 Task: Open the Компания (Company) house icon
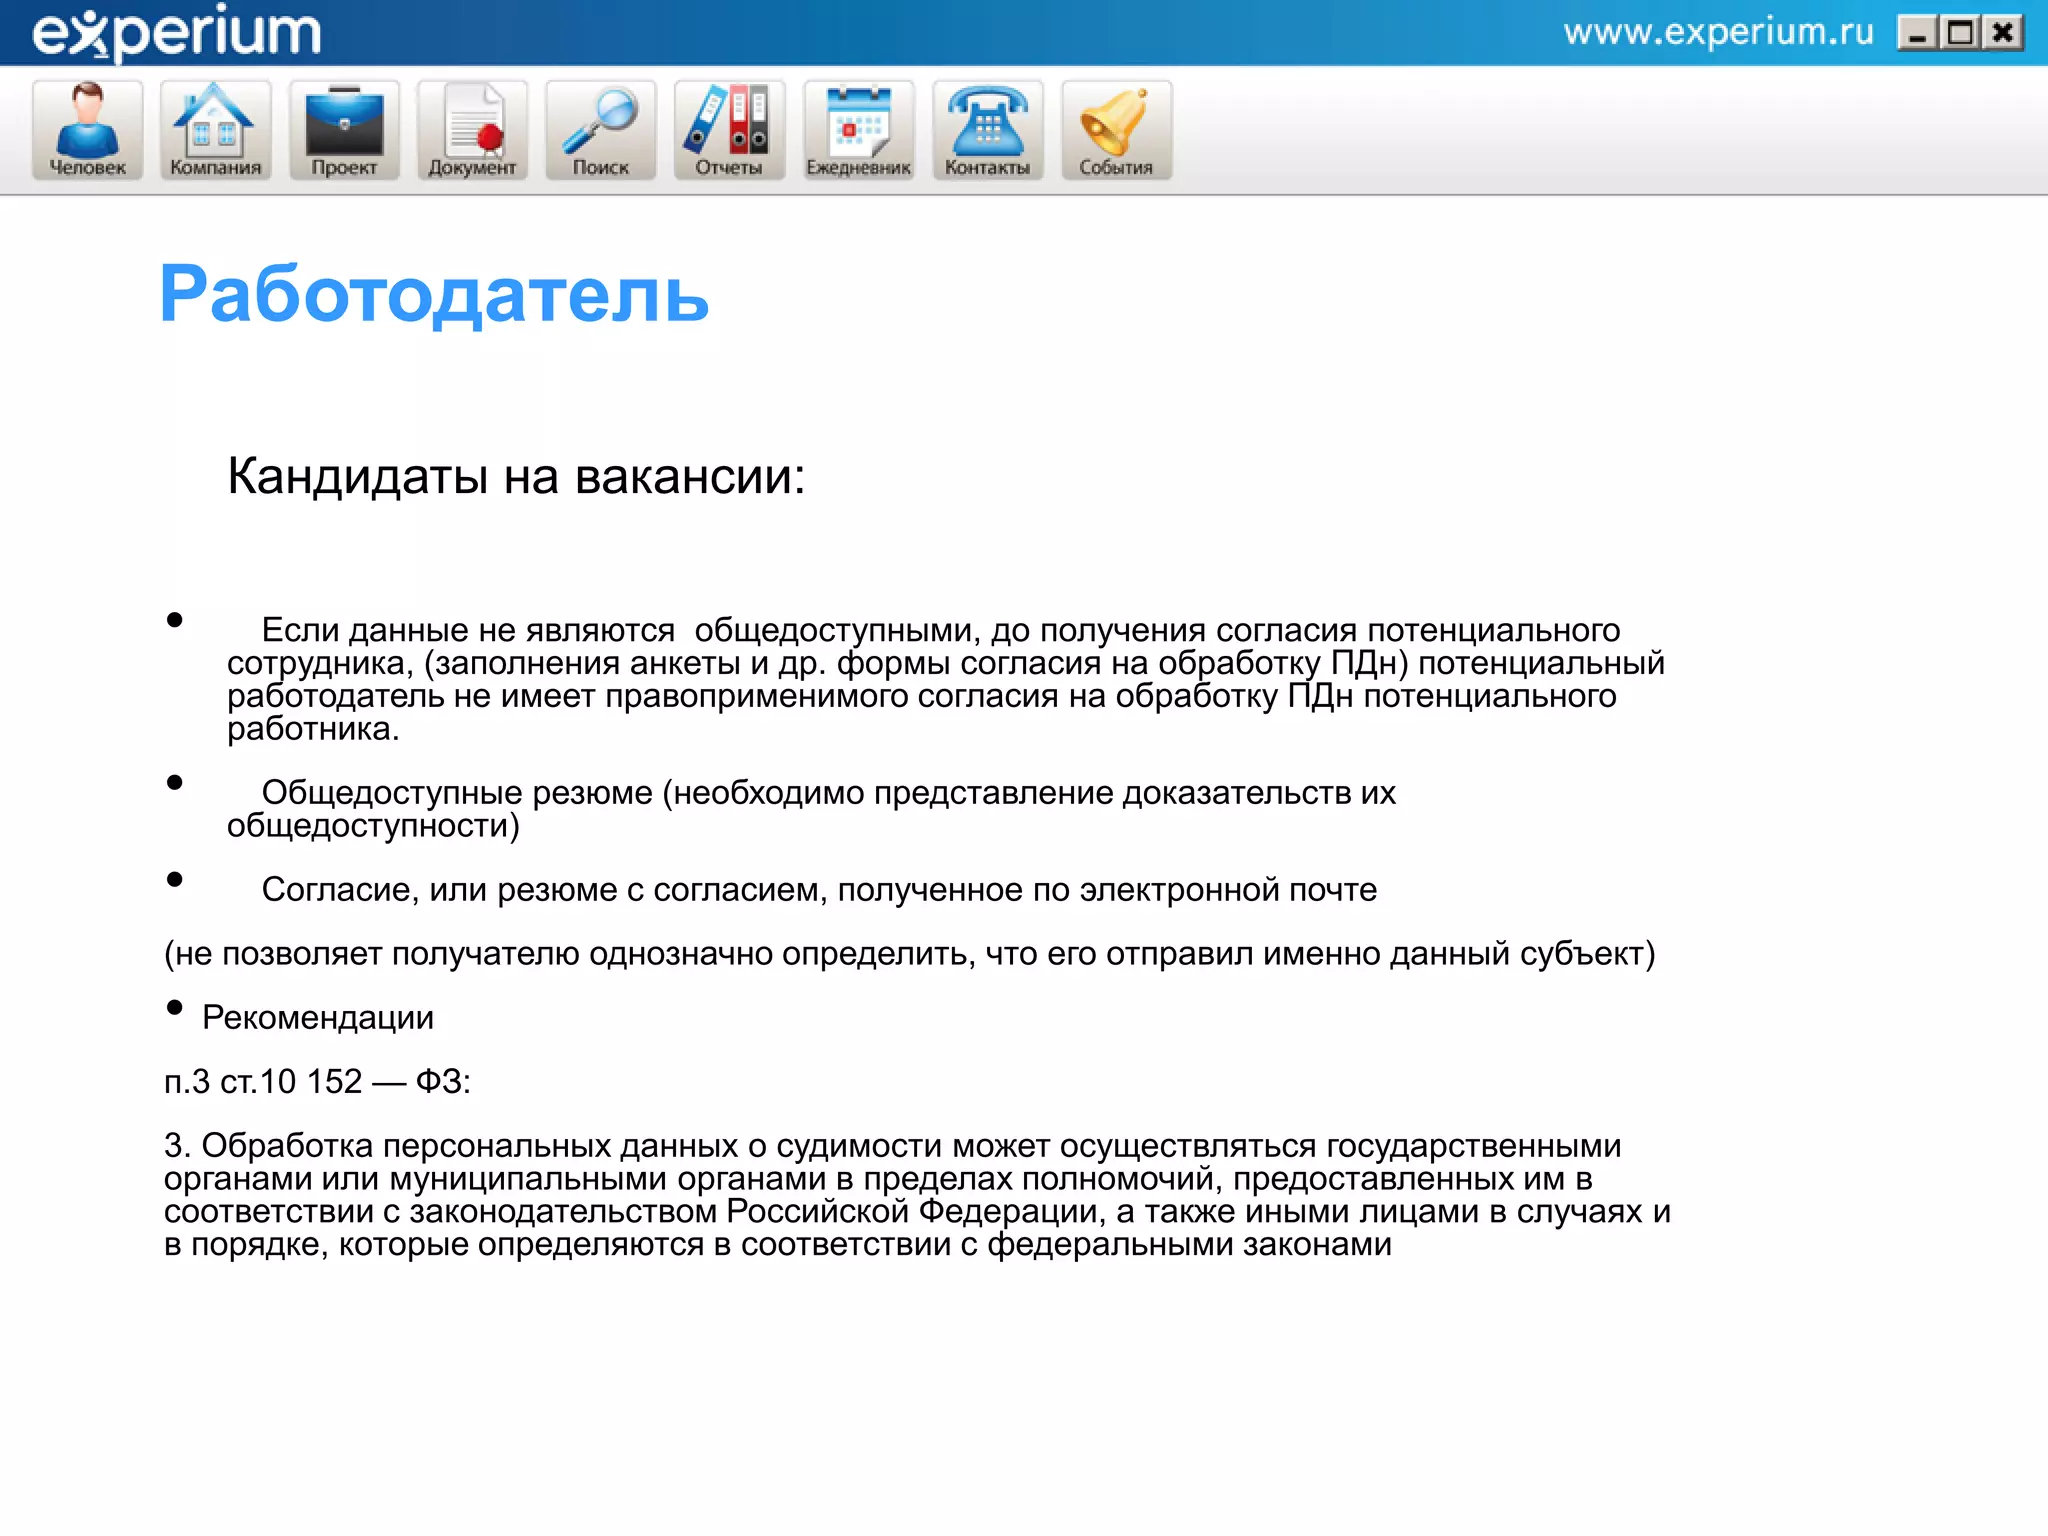(216, 130)
